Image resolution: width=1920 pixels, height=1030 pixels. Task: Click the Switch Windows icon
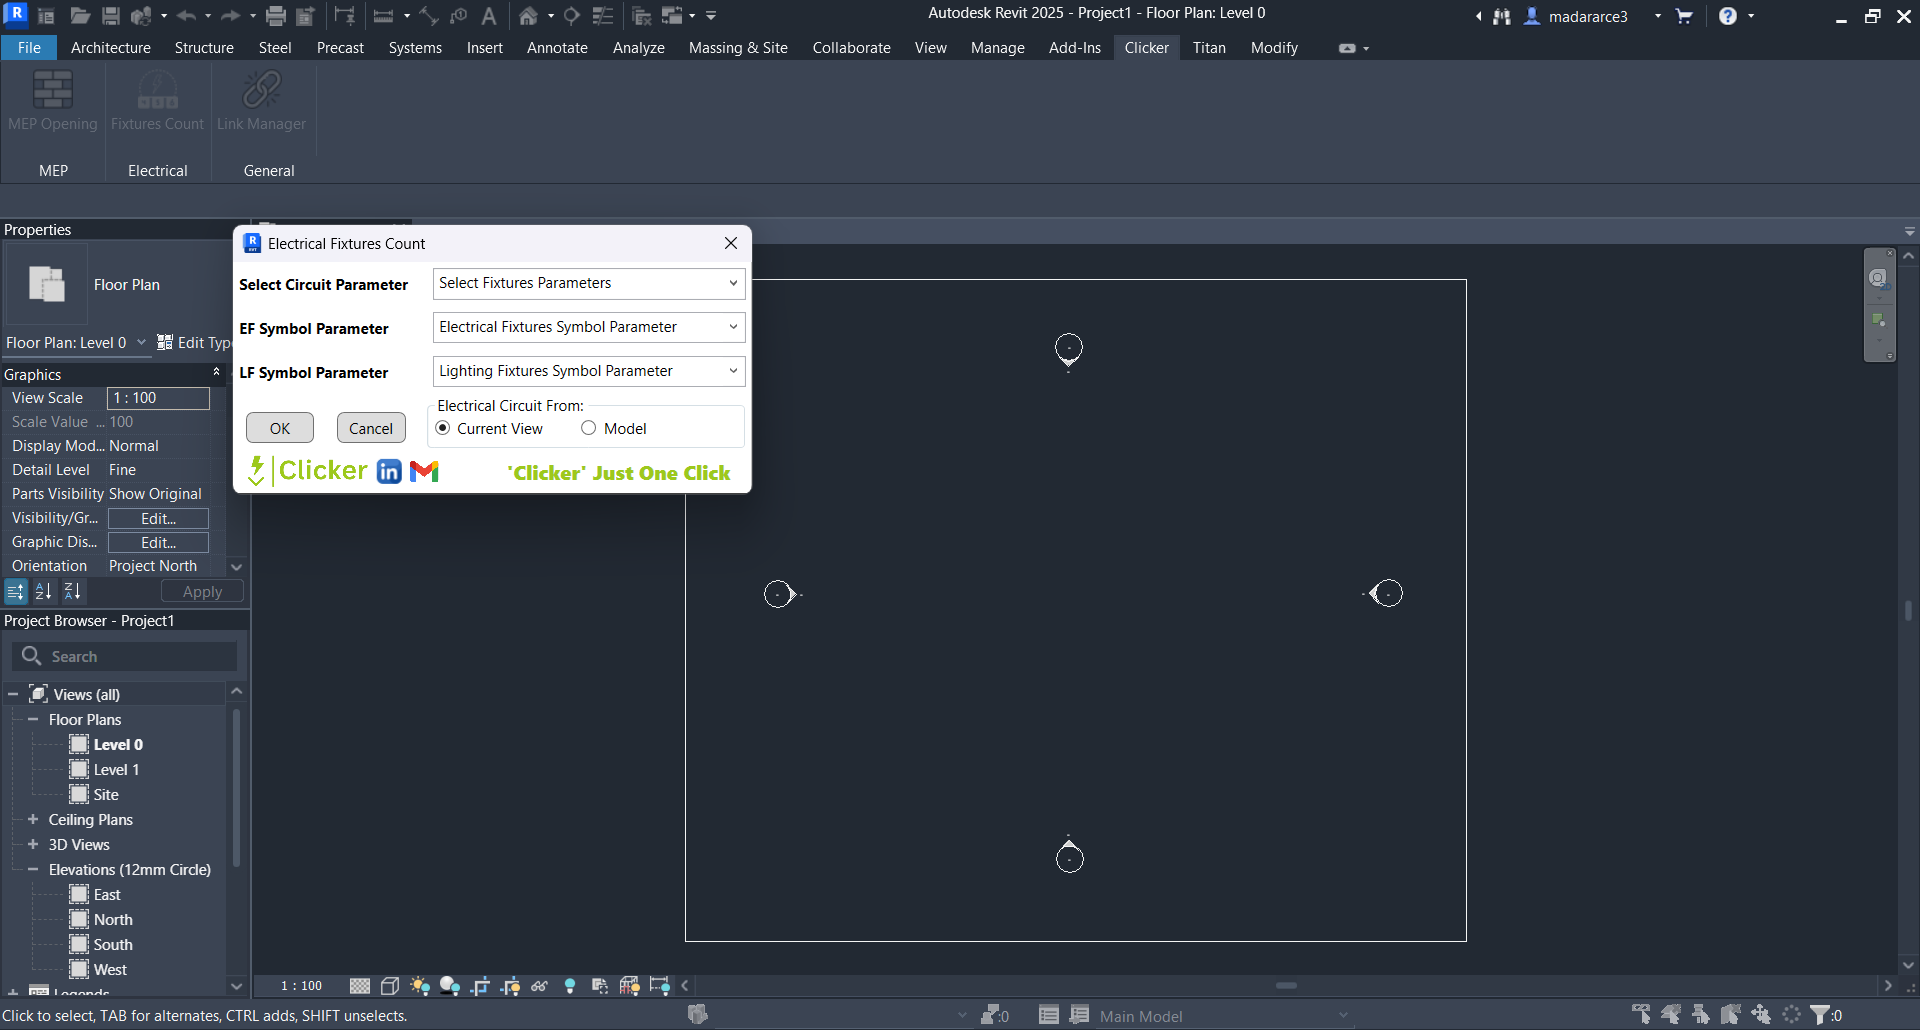pyautogui.click(x=672, y=16)
